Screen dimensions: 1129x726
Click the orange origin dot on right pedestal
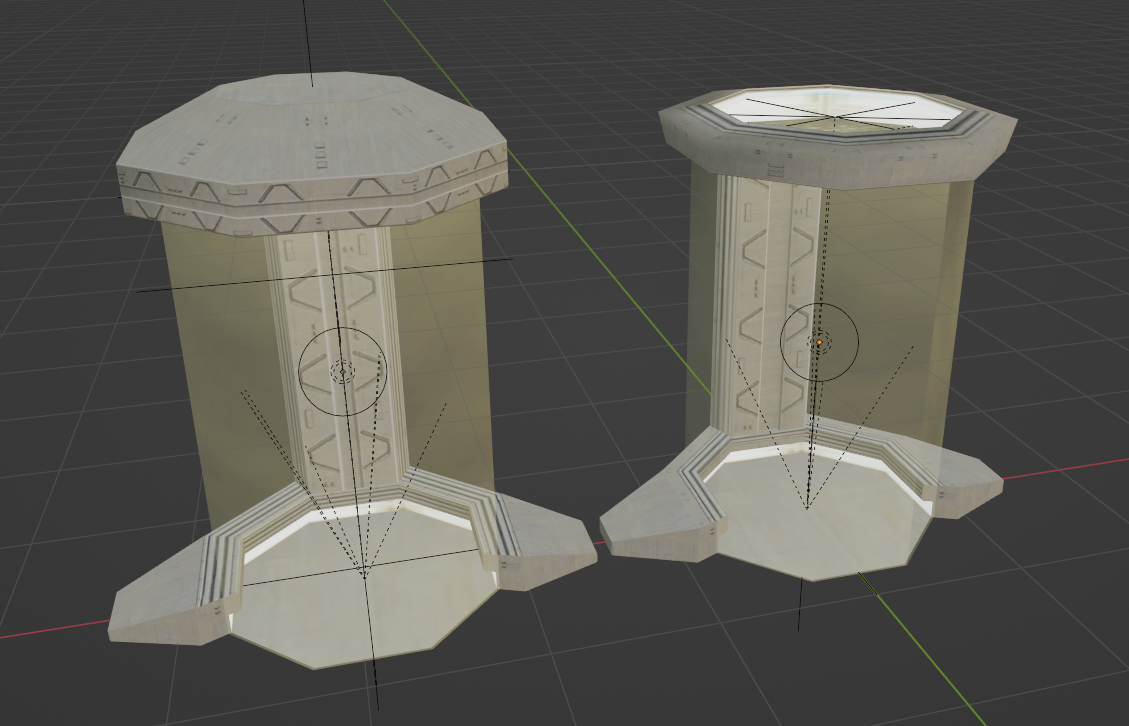coord(819,342)
